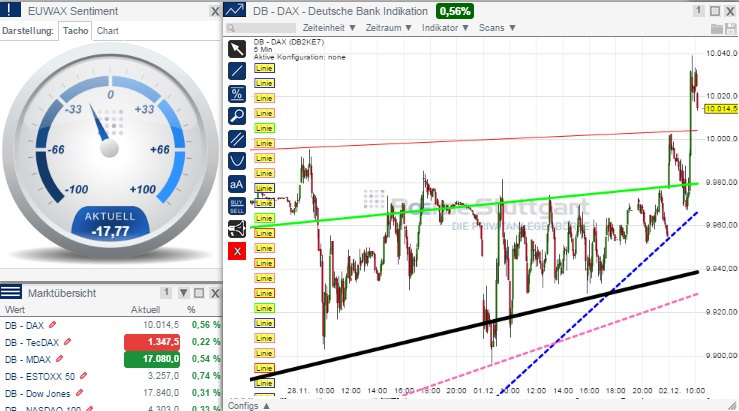Click the pencil icon next to DB - ESTOXX 50
739x411 pixels.
[x=83, y=376]
